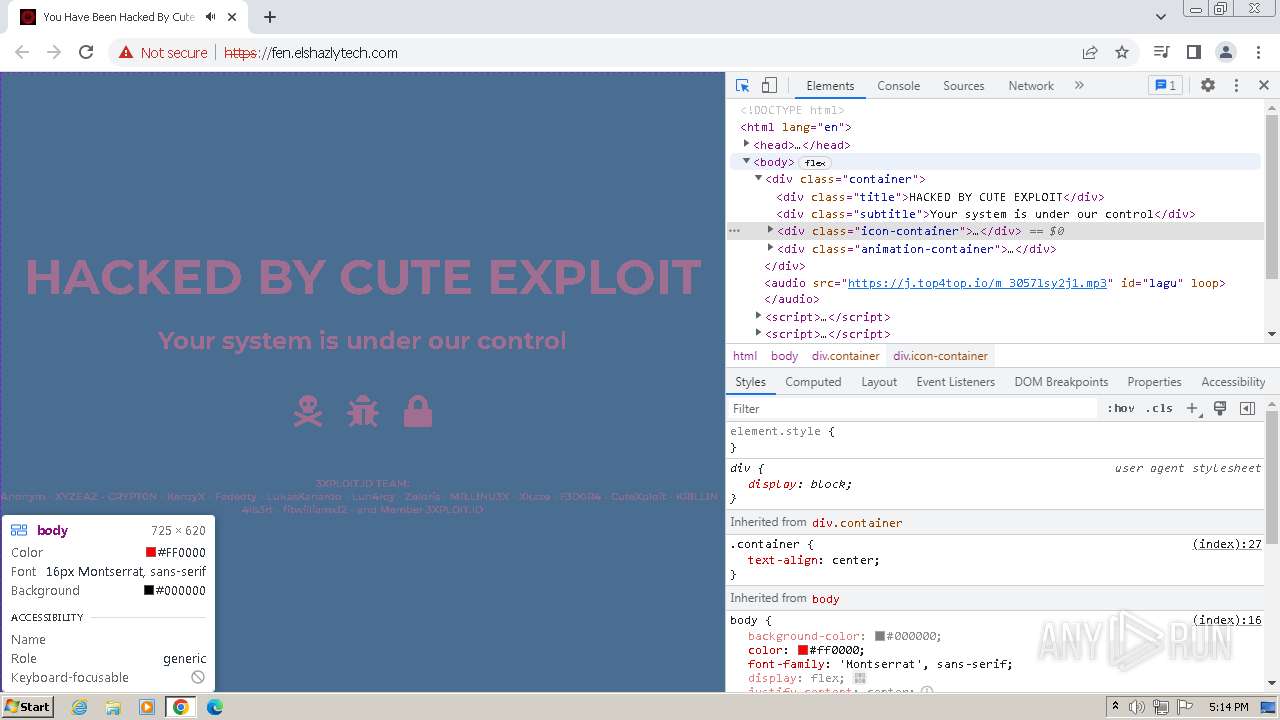Activate the element inspector picker icon
Screen dimensions: 1280x720
(x=742, y=86)
